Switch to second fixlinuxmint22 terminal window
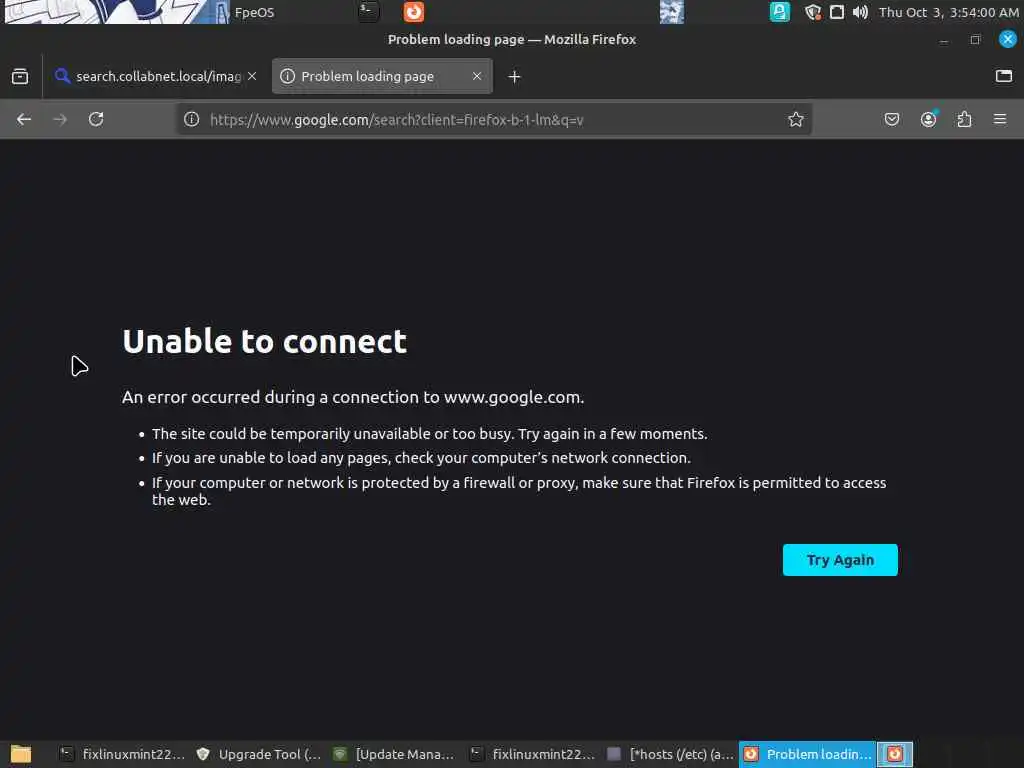Screen dimensions: 1024x768 [x=532, y=754]
